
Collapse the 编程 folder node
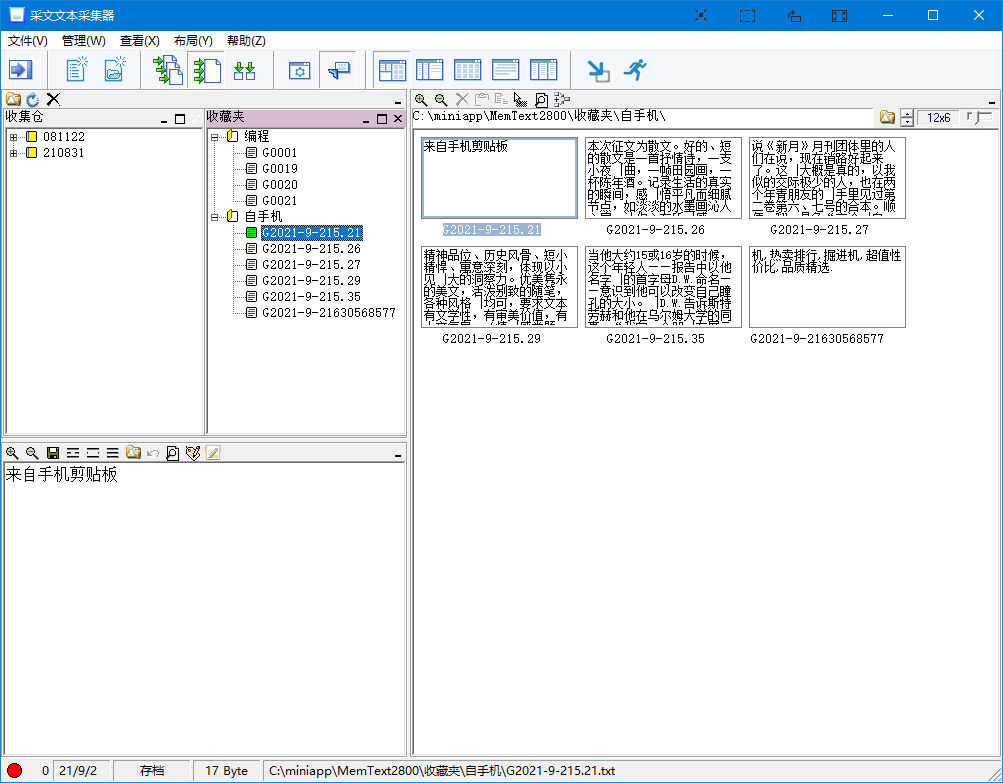[214, 137]
